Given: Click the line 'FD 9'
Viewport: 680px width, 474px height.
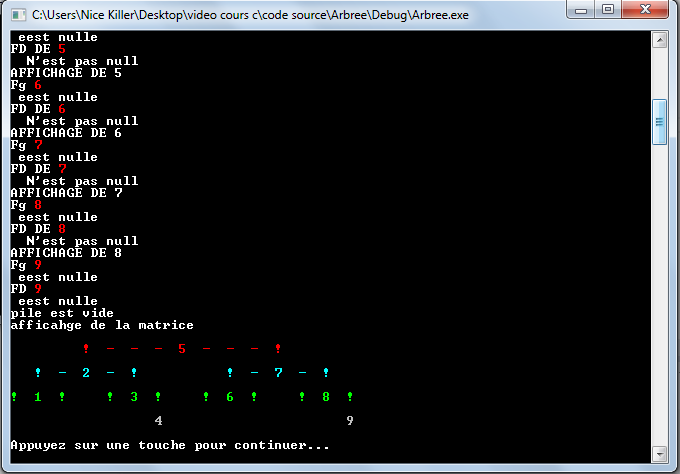Looking at the screenshot, I should click(26, 289).
